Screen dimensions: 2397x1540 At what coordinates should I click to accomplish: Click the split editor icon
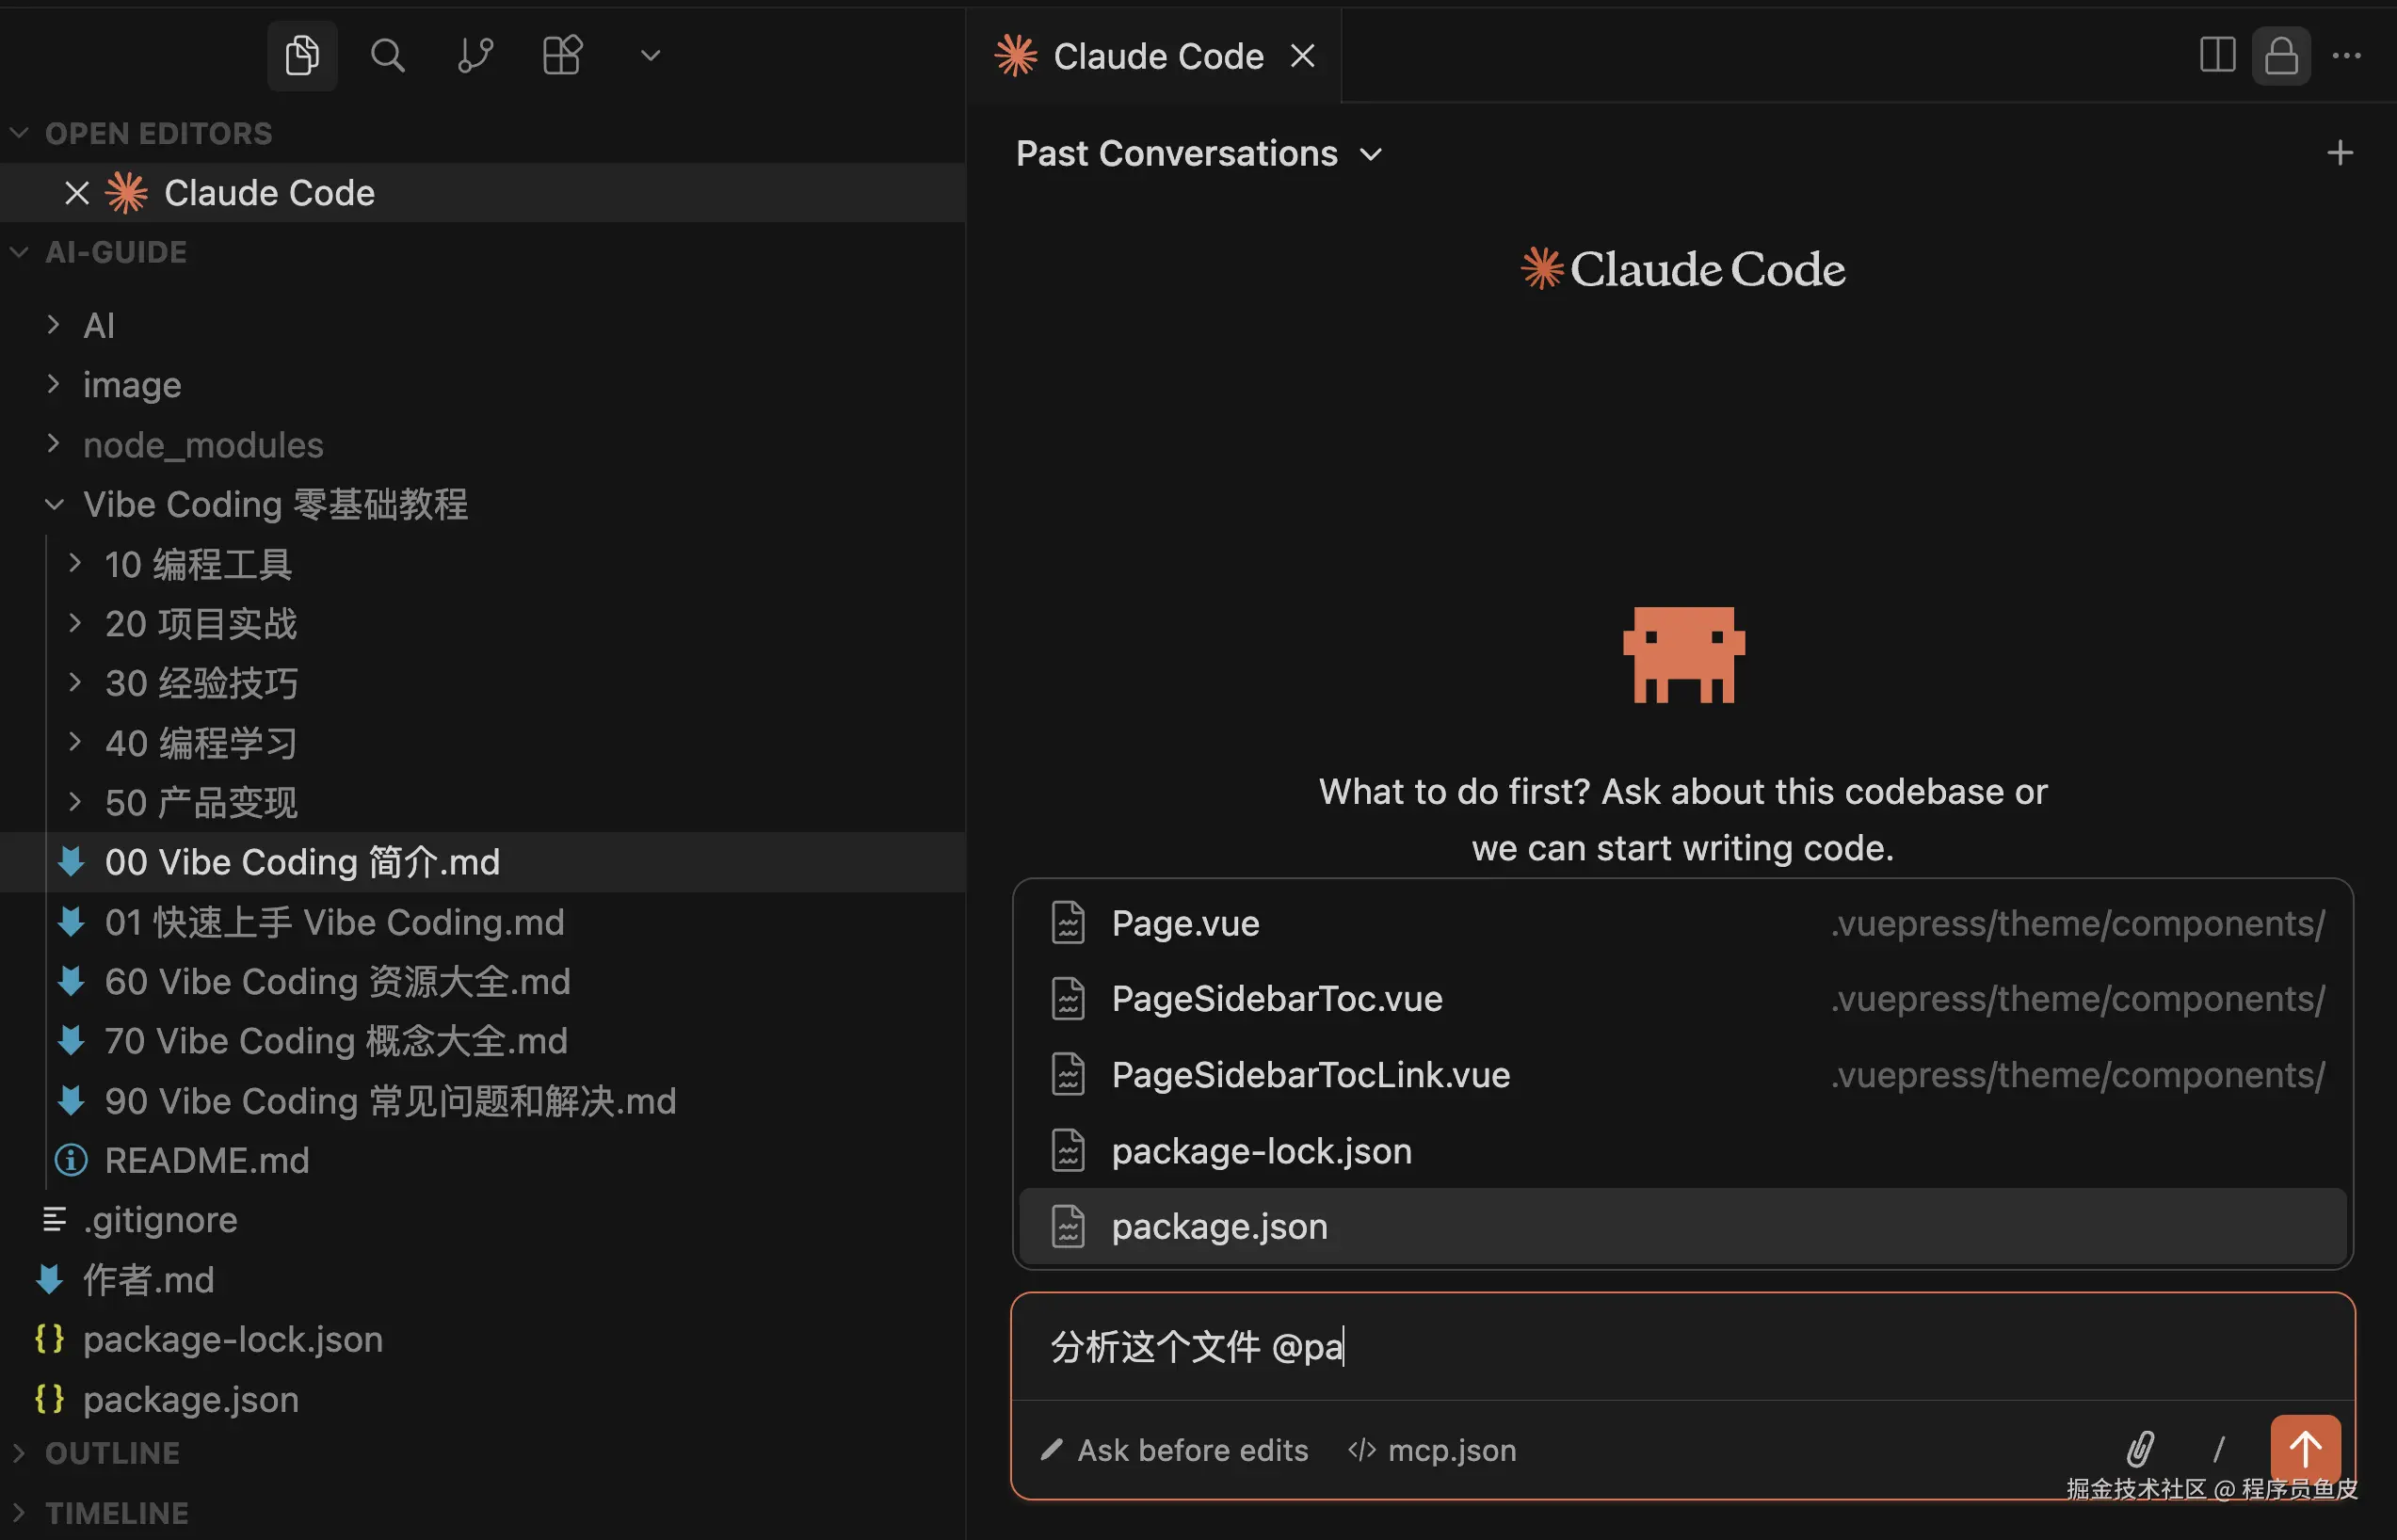point(2216,55)
